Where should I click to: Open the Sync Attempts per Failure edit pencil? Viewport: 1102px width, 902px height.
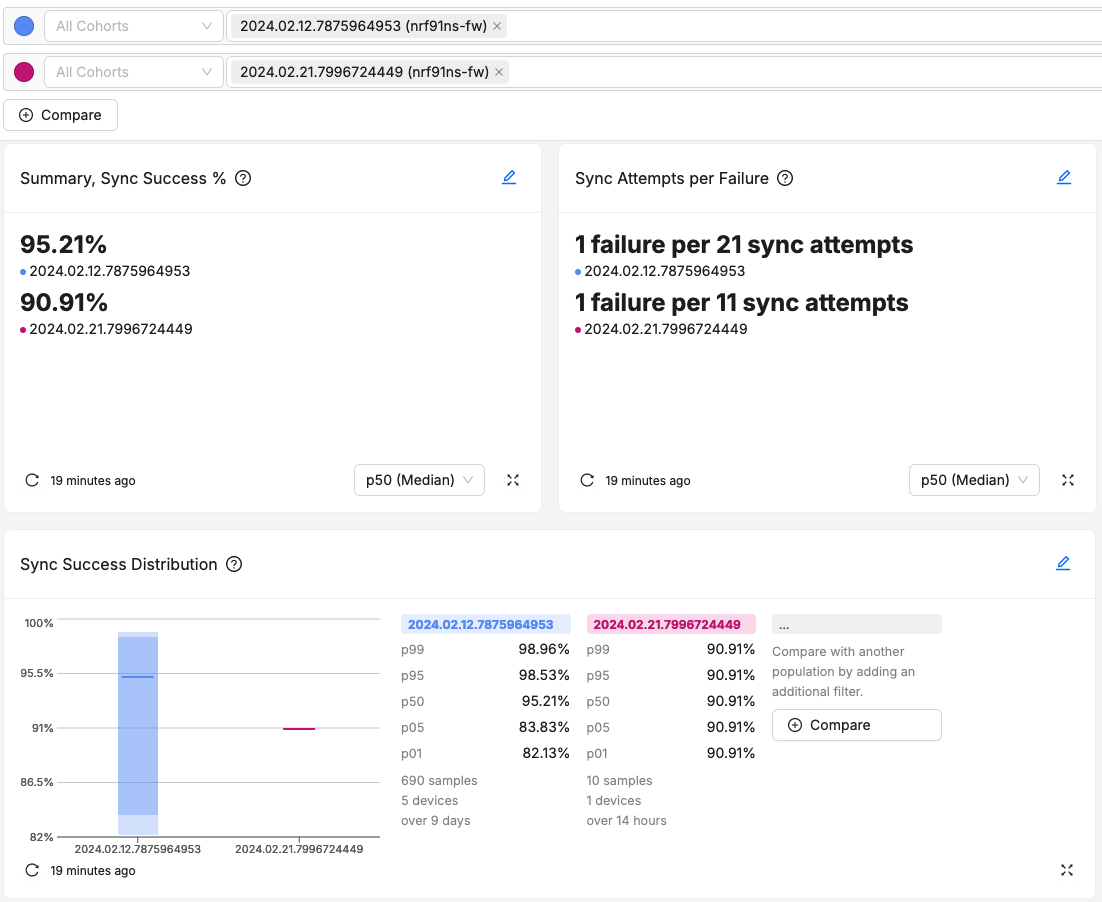click(x=1064, y=177)
